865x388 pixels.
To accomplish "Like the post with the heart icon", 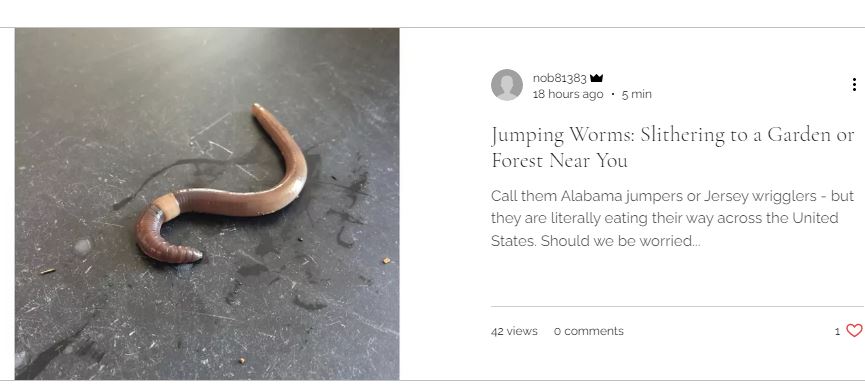I will [854, 331].
